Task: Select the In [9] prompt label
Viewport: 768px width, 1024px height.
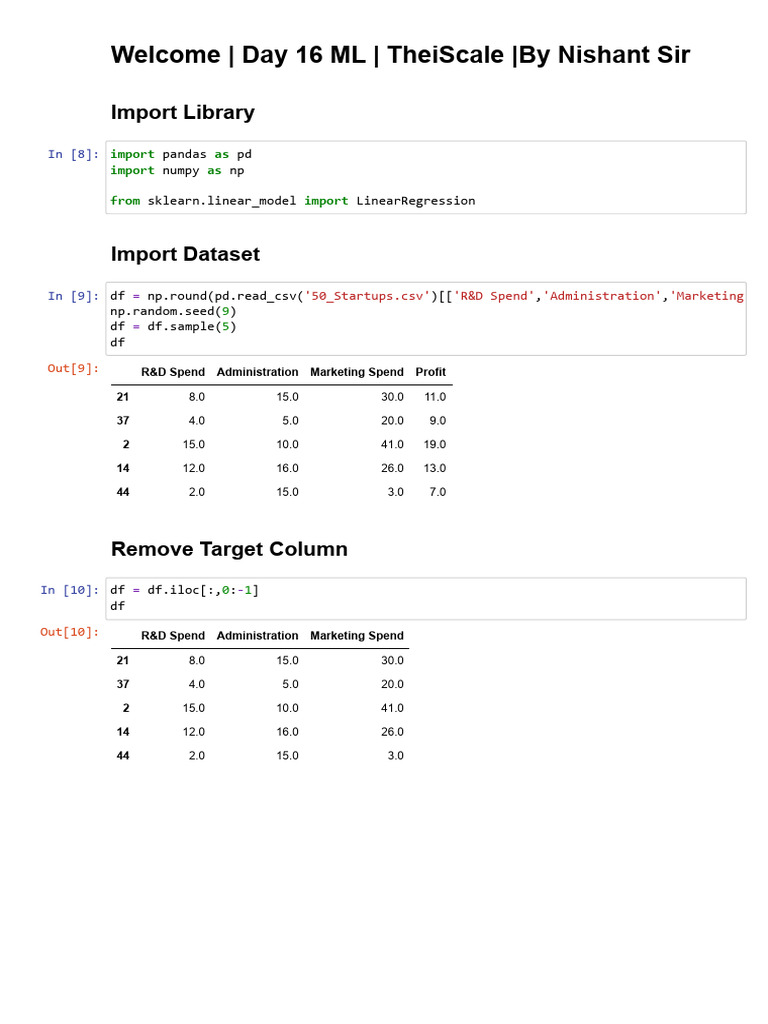Action: click(73, 296)
